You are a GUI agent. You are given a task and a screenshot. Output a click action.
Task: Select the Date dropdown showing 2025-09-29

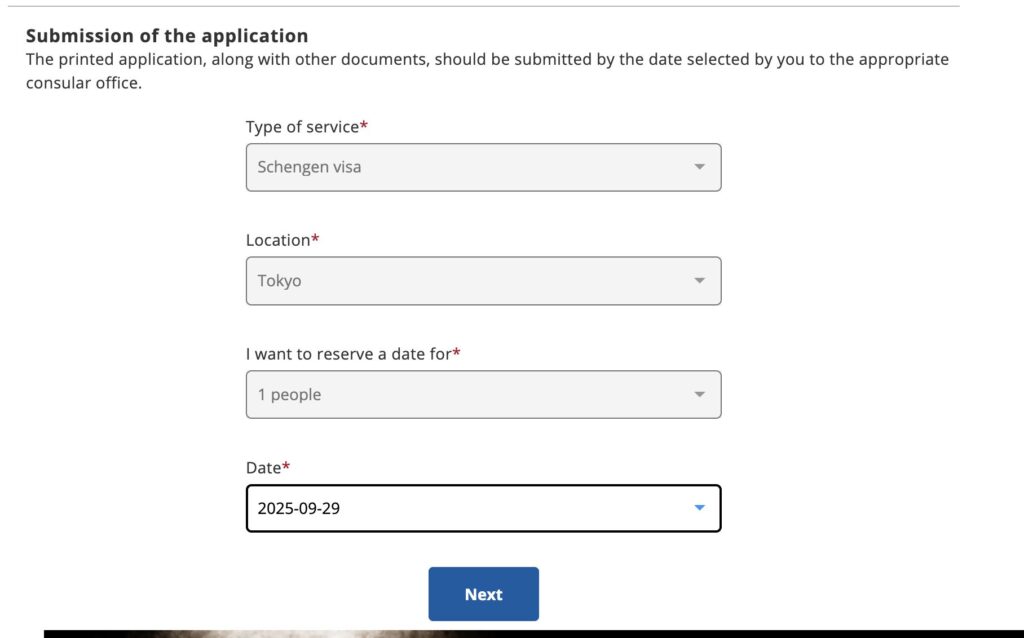click(483, 508)
